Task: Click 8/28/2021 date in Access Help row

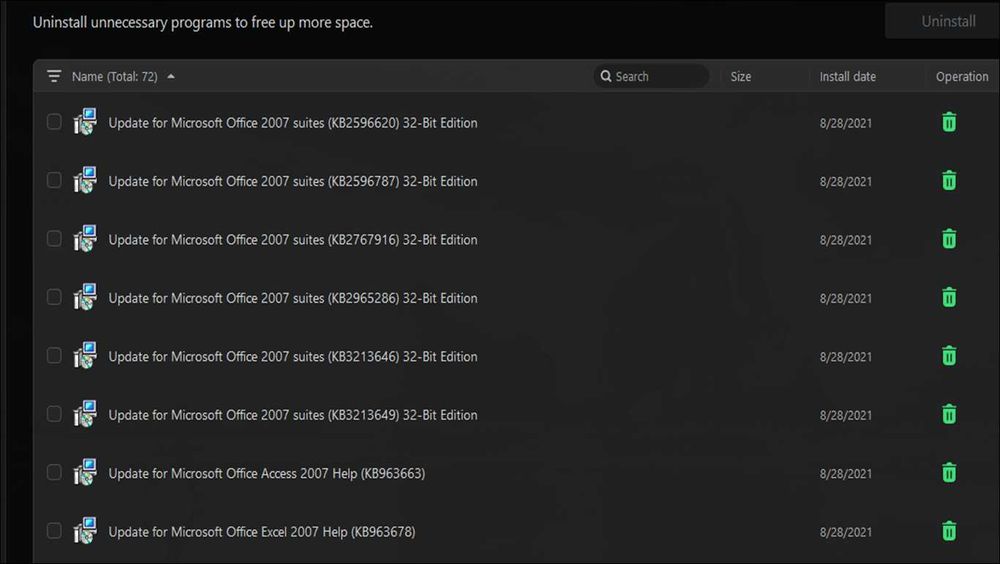Action: coord(846,474)
